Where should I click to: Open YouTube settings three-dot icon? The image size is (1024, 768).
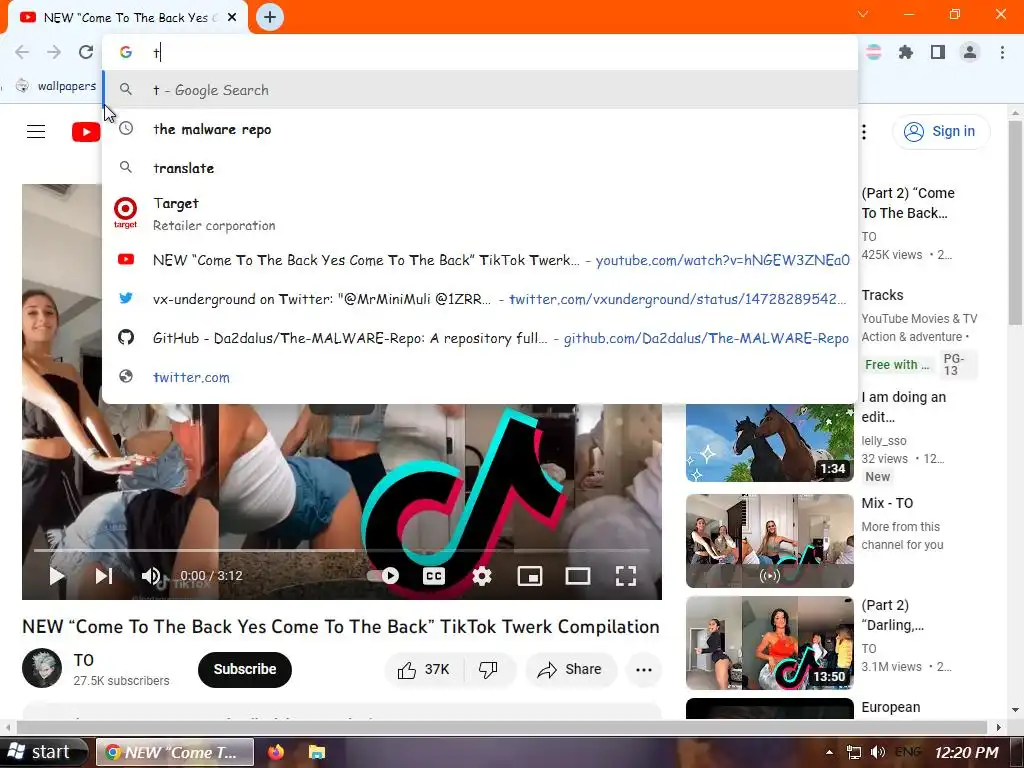click(x=864, y=132)
